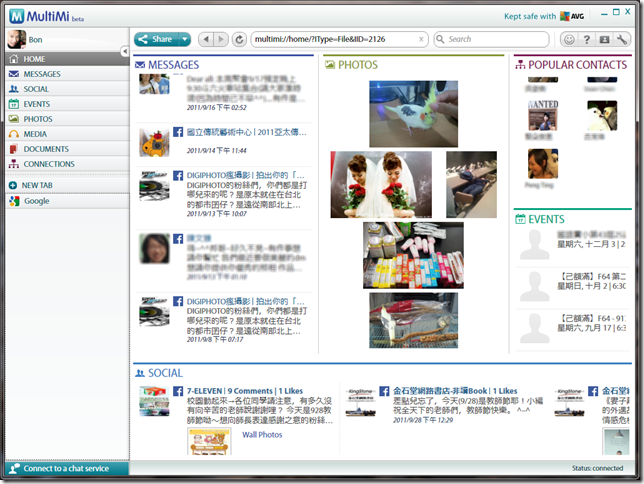Go back using the back arrow
This screenshot has width=644, height=484.
coord(205,40)
